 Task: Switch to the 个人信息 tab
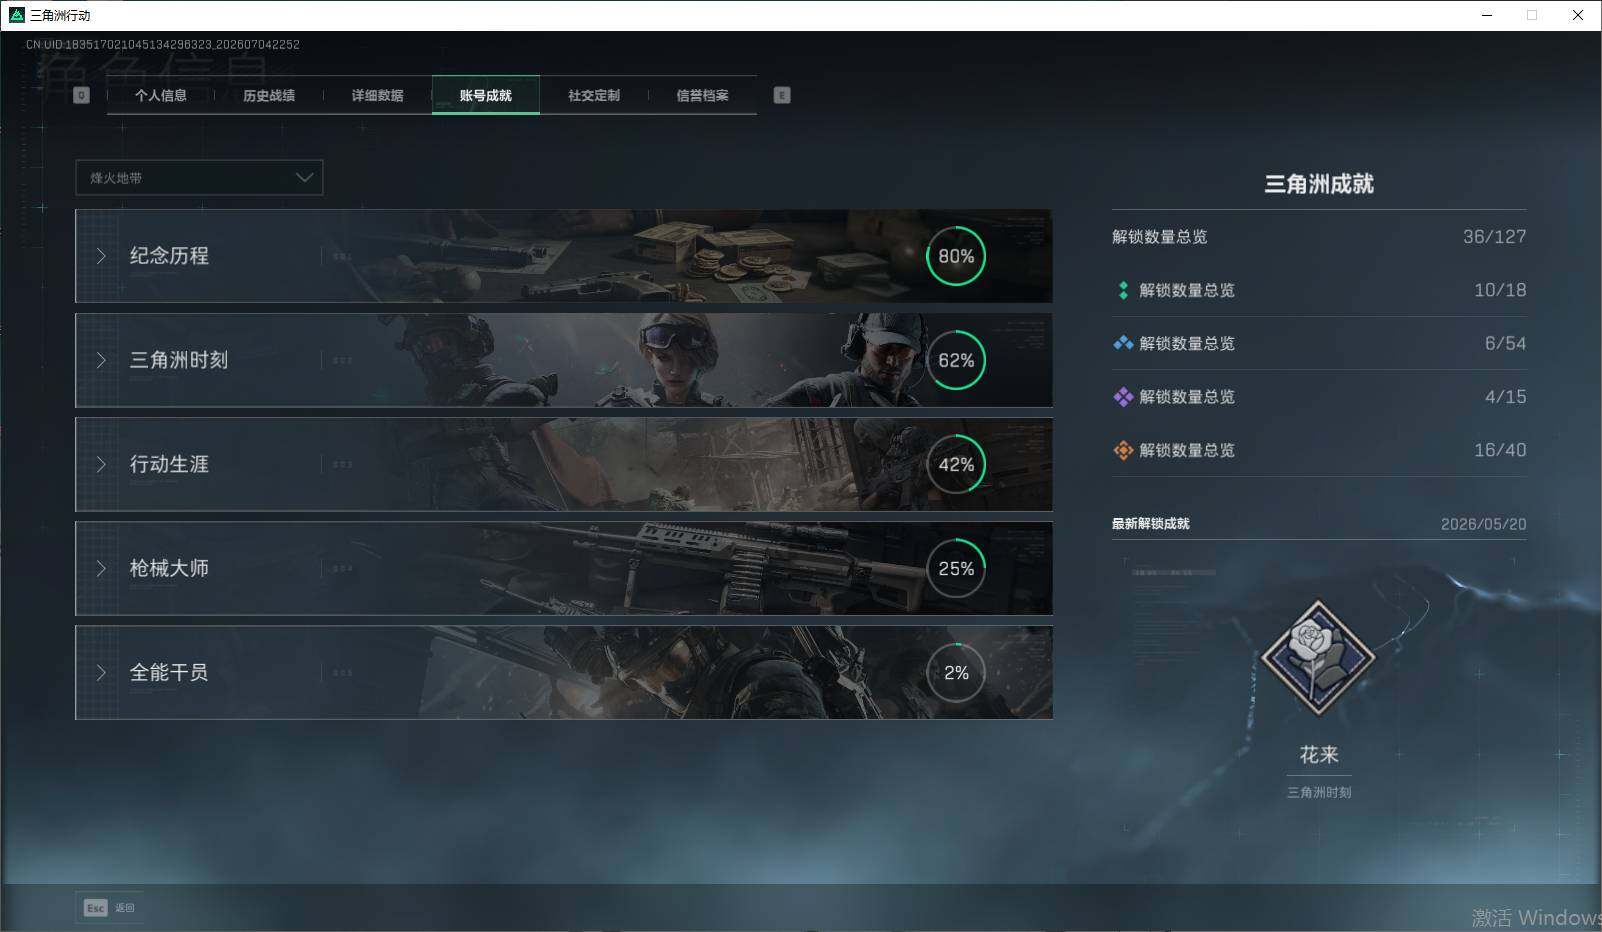[x=161, y=95]
